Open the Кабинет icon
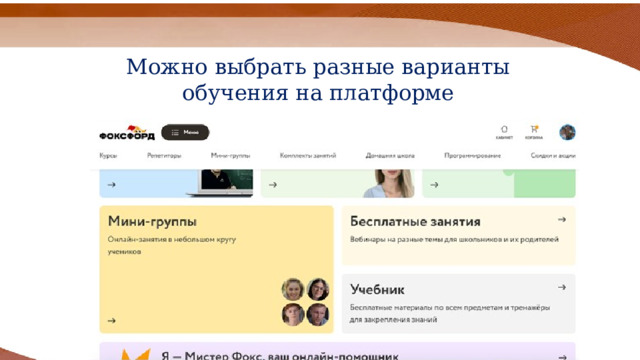The height and width of the screenshot is (360, 640). (504, 132)
